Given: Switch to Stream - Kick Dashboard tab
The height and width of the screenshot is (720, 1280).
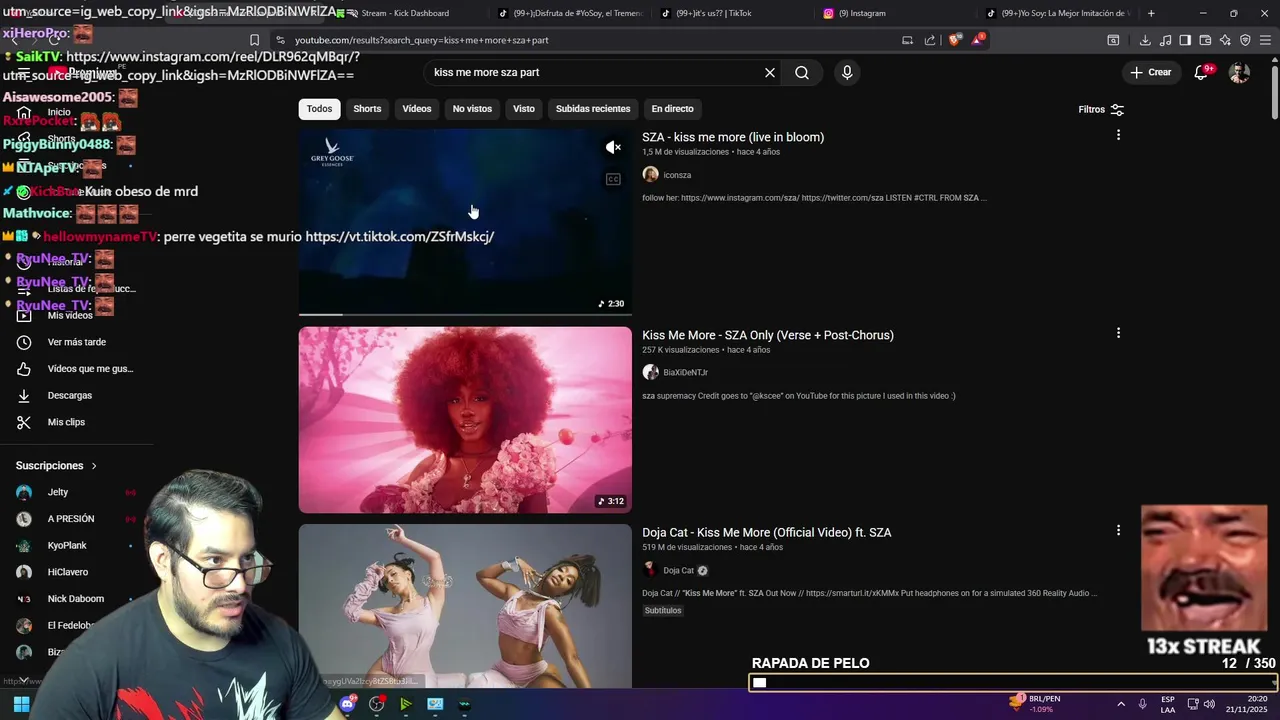Looking at the screenshot, I should pos(405,13).
